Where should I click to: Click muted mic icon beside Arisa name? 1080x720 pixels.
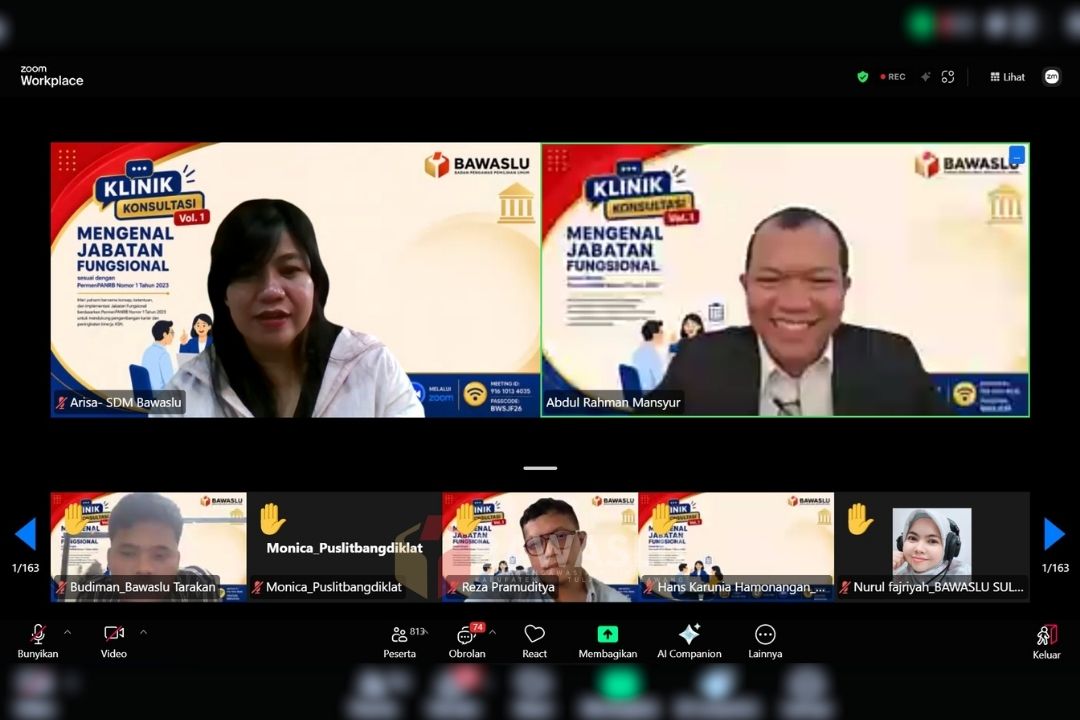(x=62, y=402)
